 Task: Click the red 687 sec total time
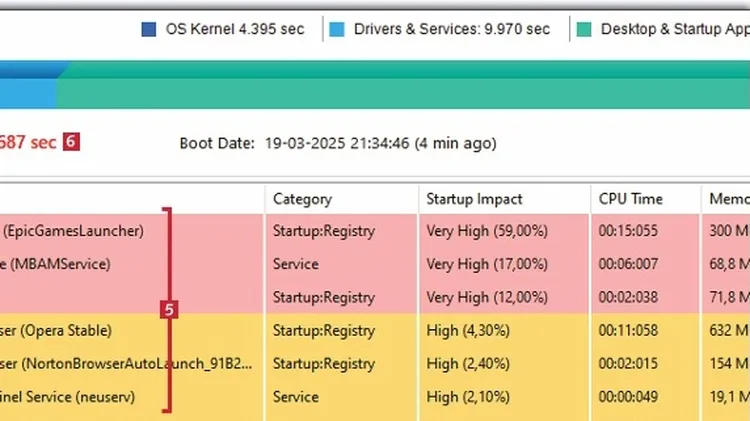[x=28, y=142]
